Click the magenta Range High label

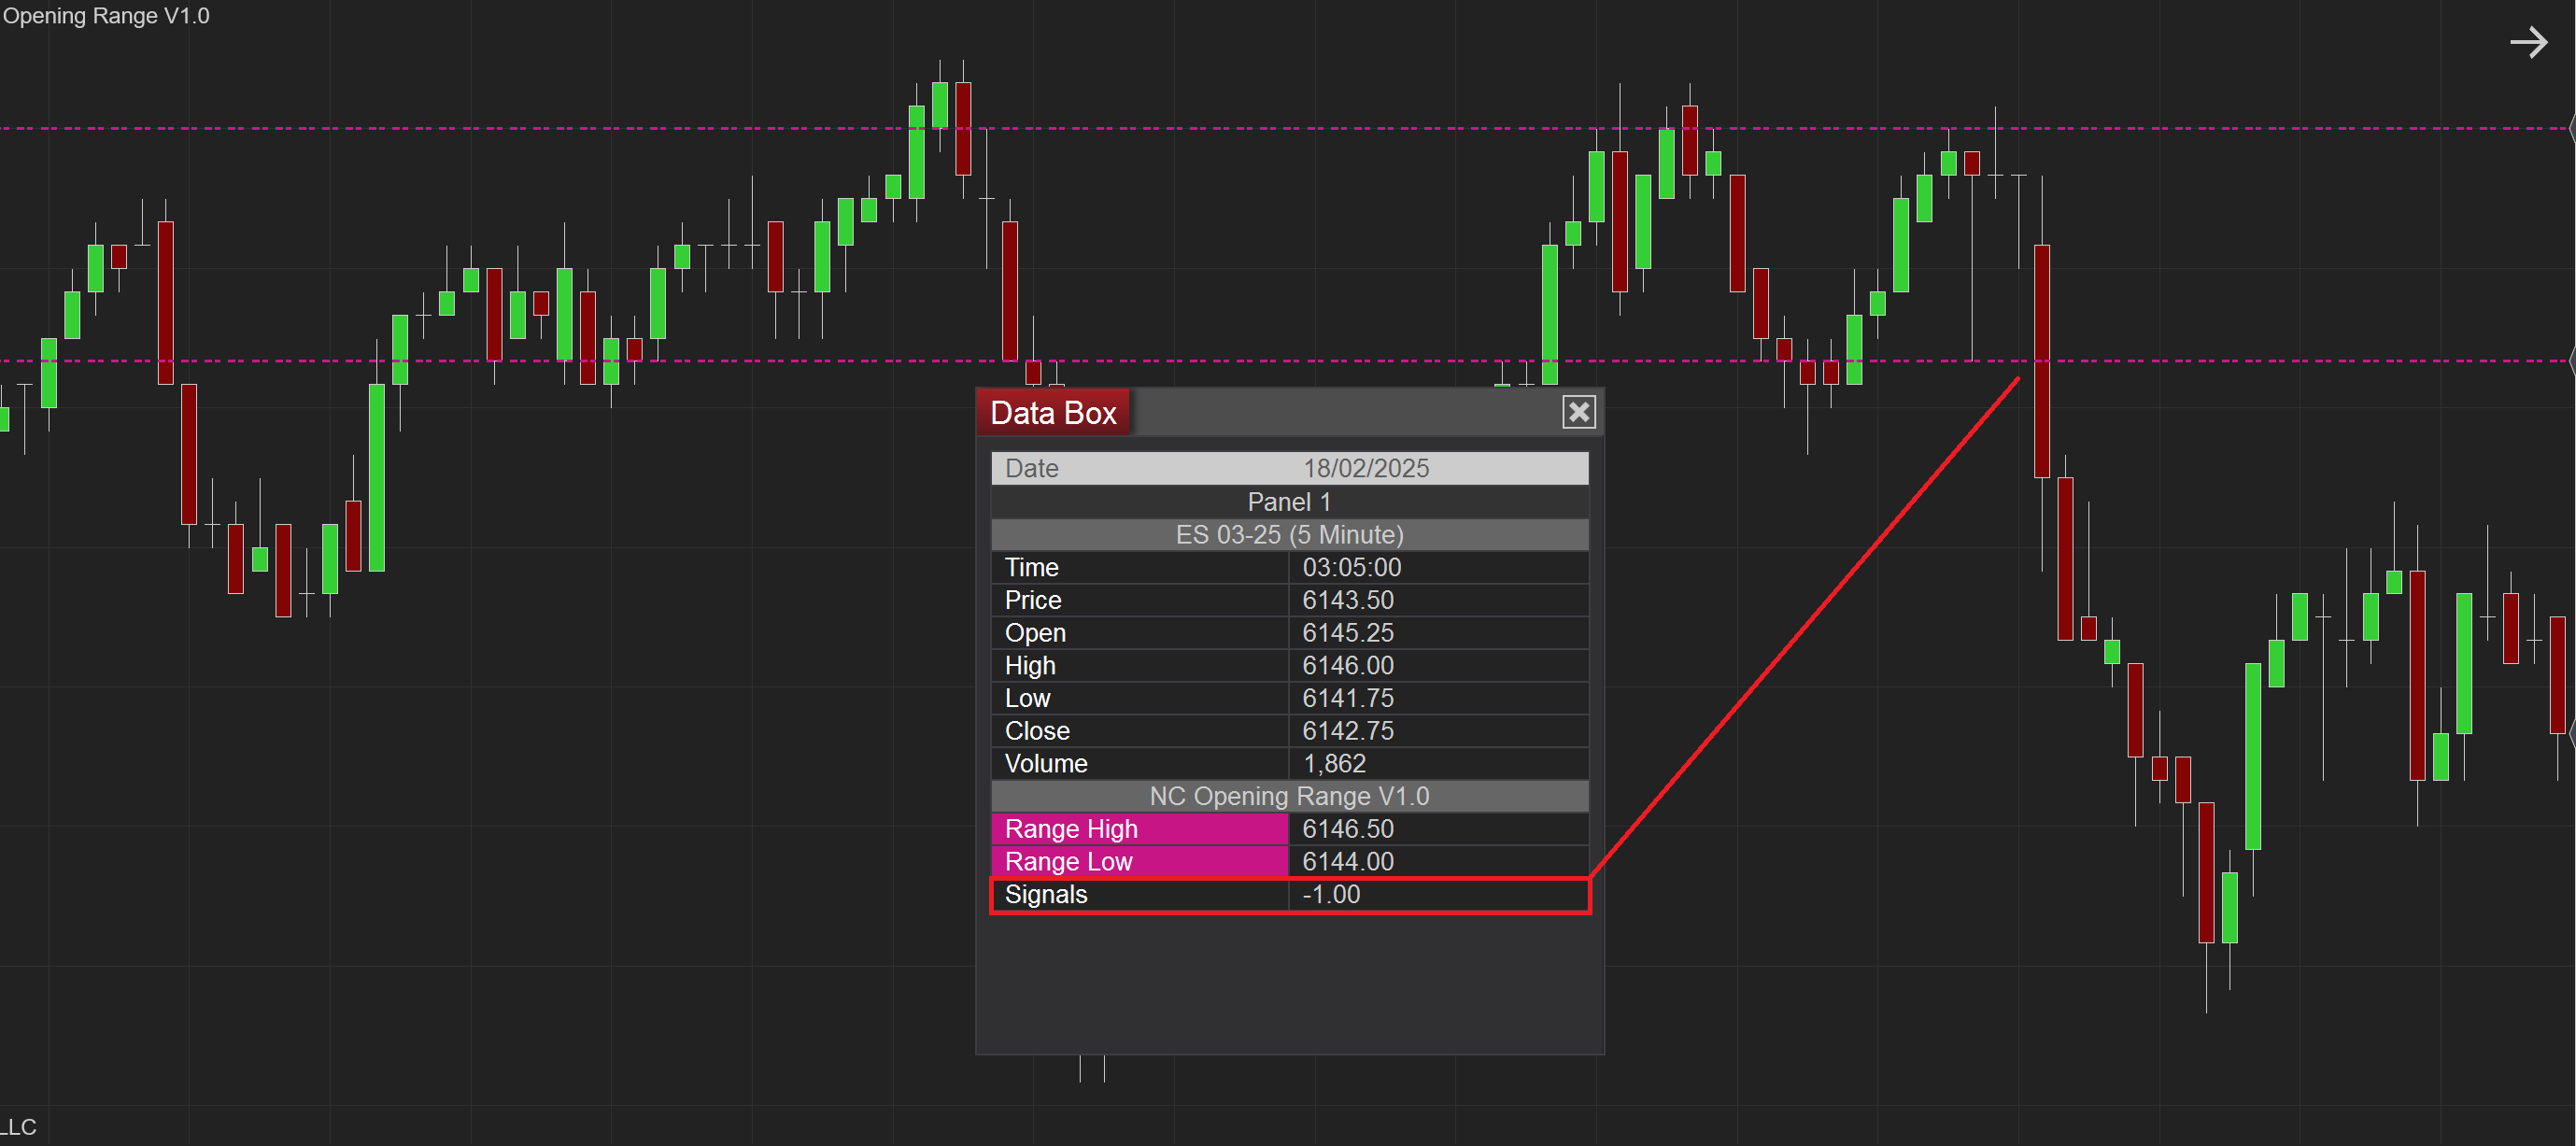tap(1139, 828)
